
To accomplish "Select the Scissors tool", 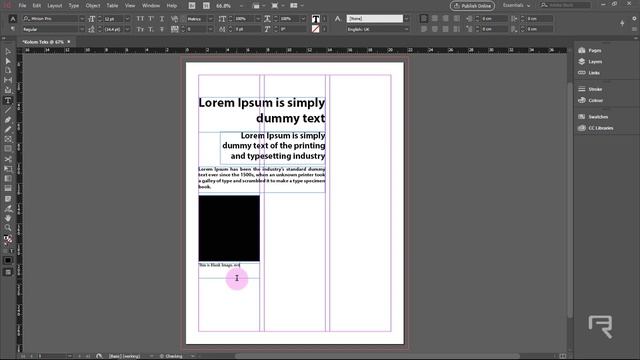I will (x=8, y=159).
